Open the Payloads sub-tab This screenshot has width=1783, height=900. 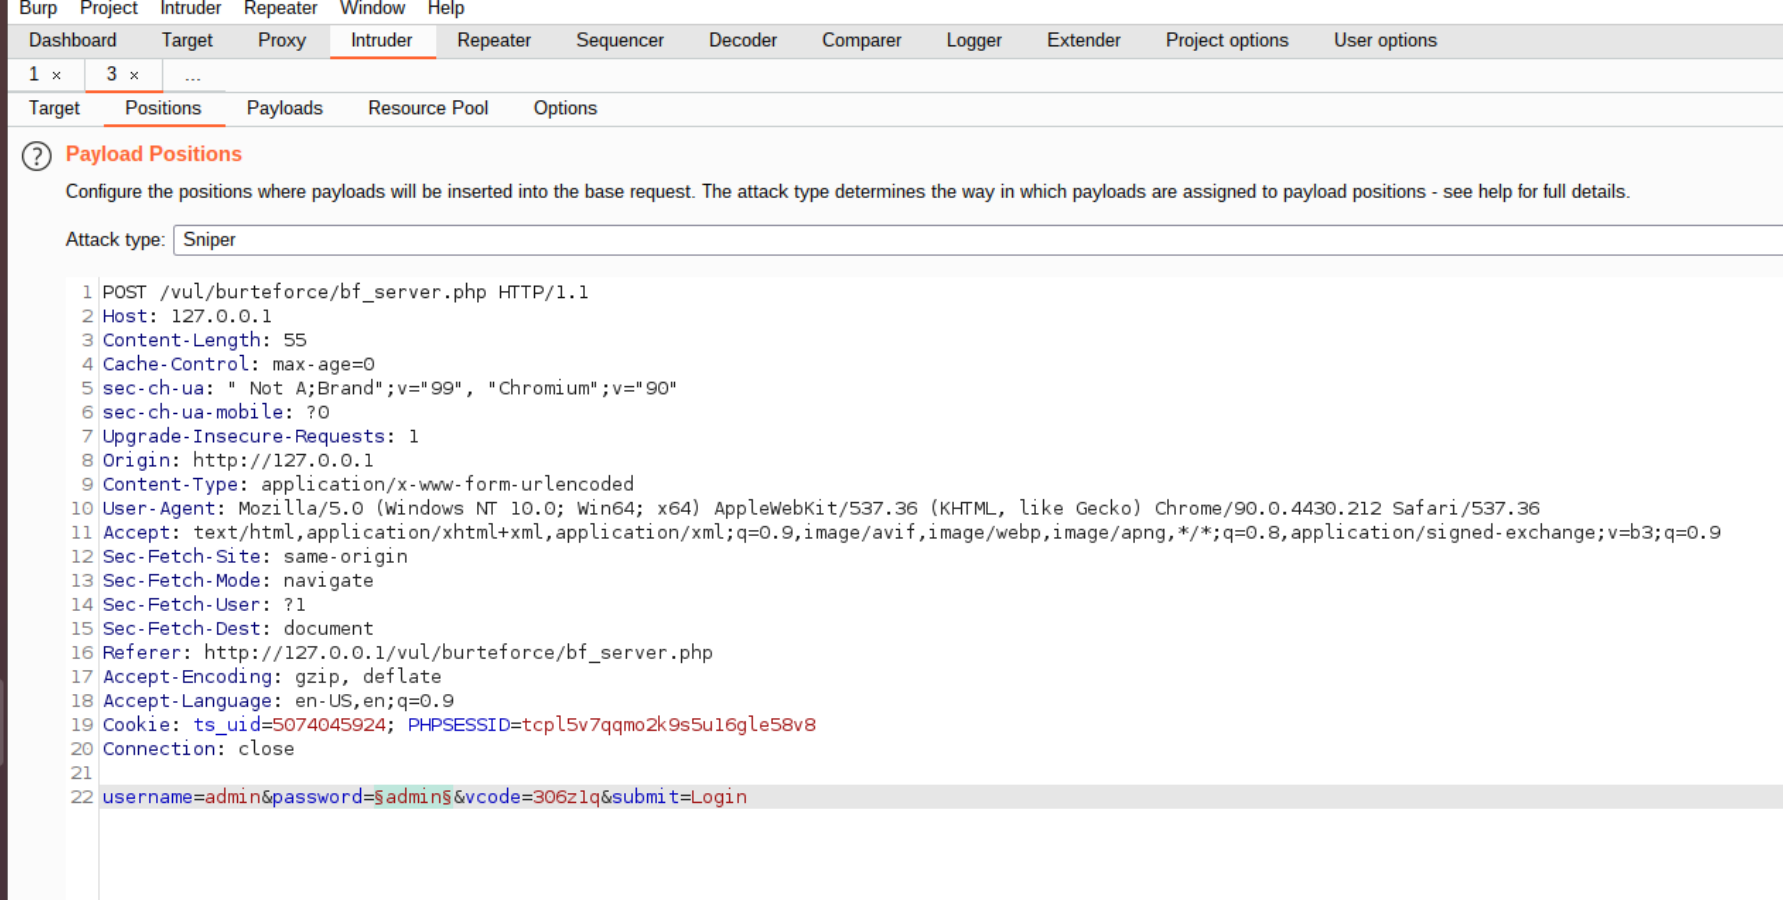point(285,108)
